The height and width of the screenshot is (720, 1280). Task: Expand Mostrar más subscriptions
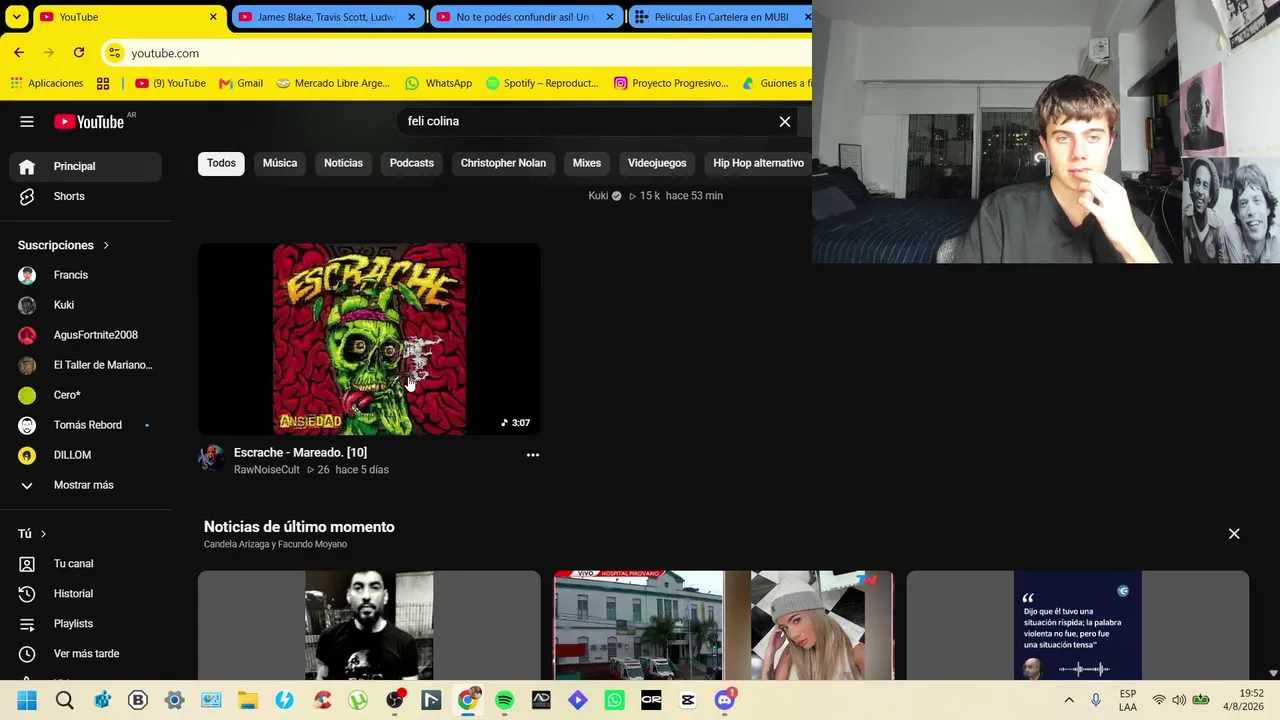point(85,485)
